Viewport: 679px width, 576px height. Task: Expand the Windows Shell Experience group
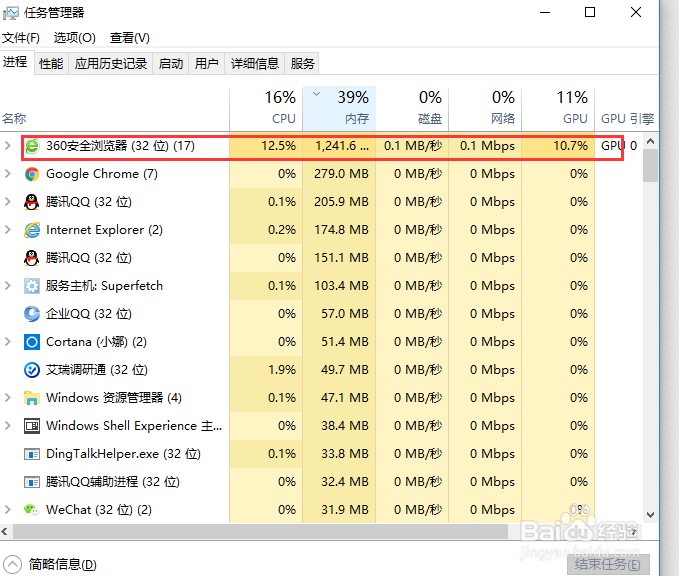coord(7,426)
